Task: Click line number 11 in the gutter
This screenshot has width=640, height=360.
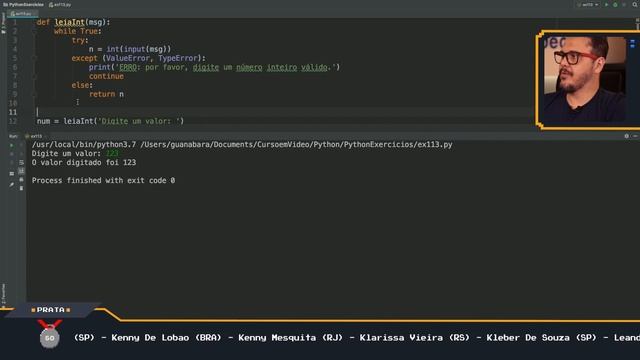Action: pos(13,112)
